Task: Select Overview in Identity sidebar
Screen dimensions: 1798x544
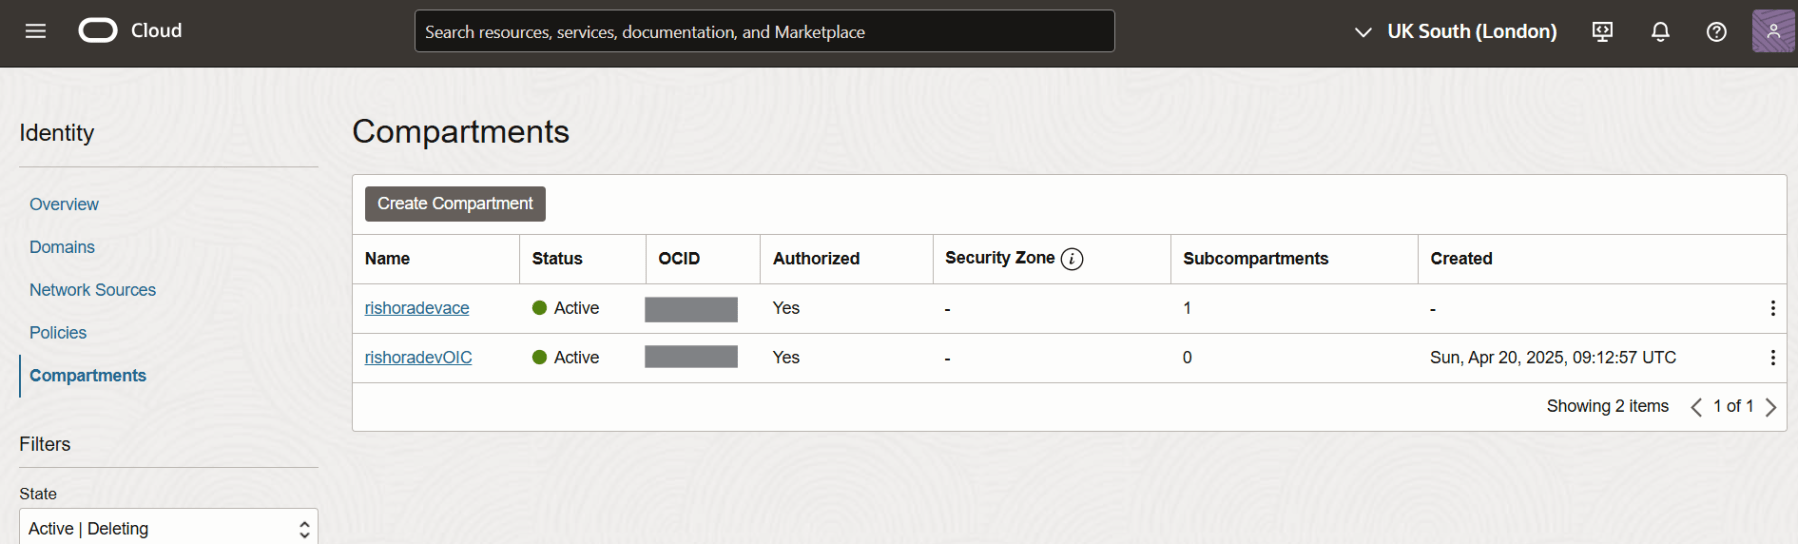Action: tap(64, 204)
